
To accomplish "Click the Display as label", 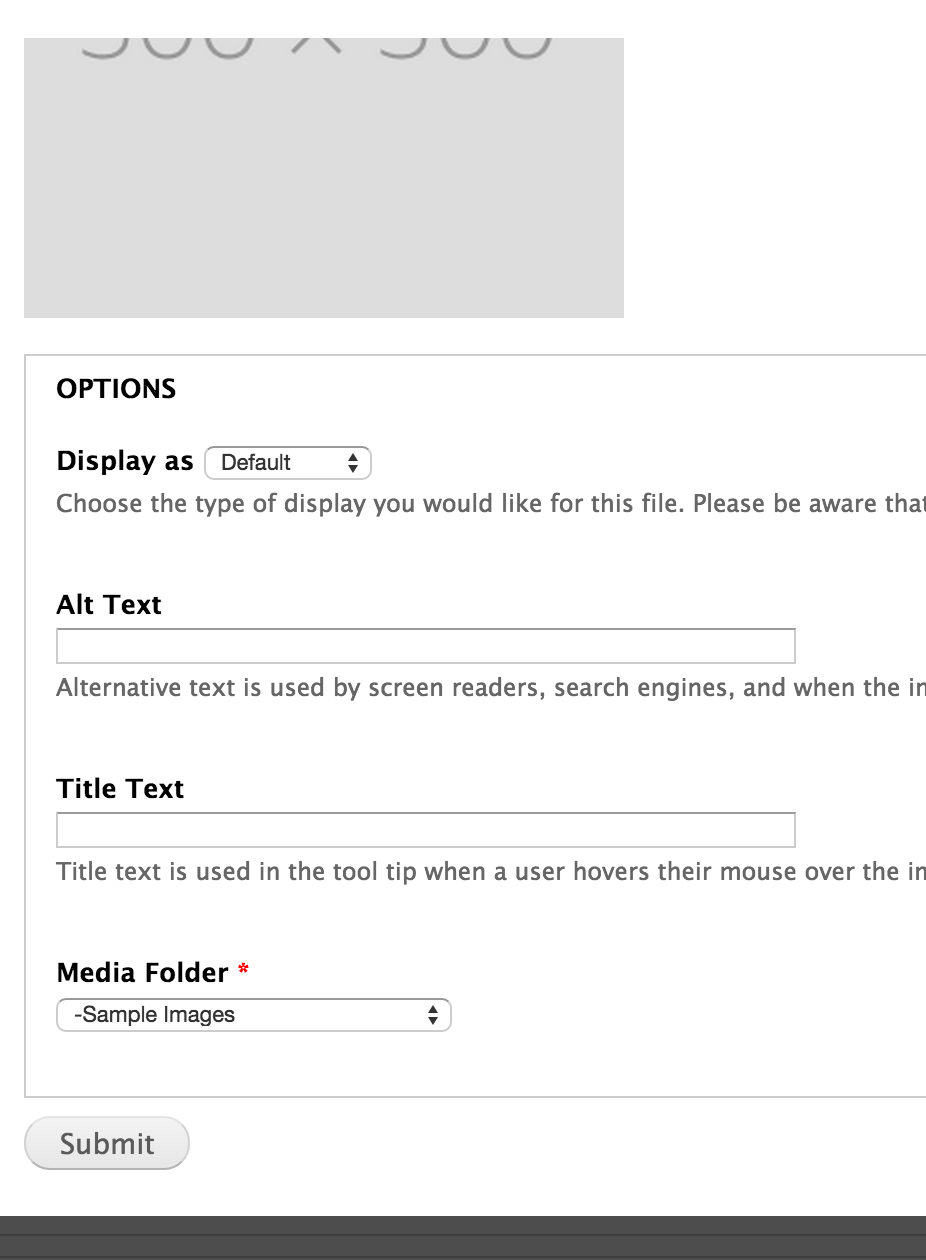I will pyautogui.click(x=125, y=461).
